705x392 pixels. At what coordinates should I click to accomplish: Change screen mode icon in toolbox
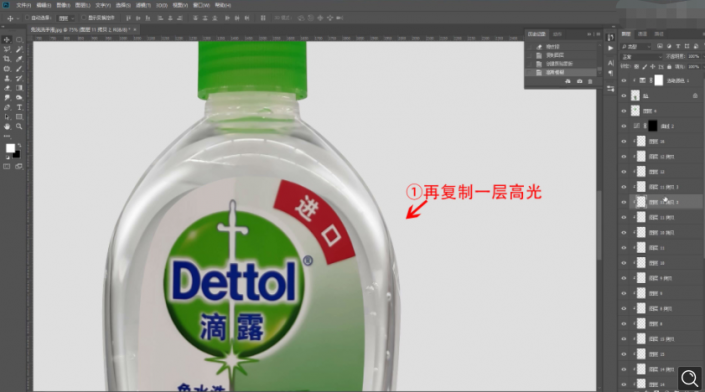pos(19,166)
